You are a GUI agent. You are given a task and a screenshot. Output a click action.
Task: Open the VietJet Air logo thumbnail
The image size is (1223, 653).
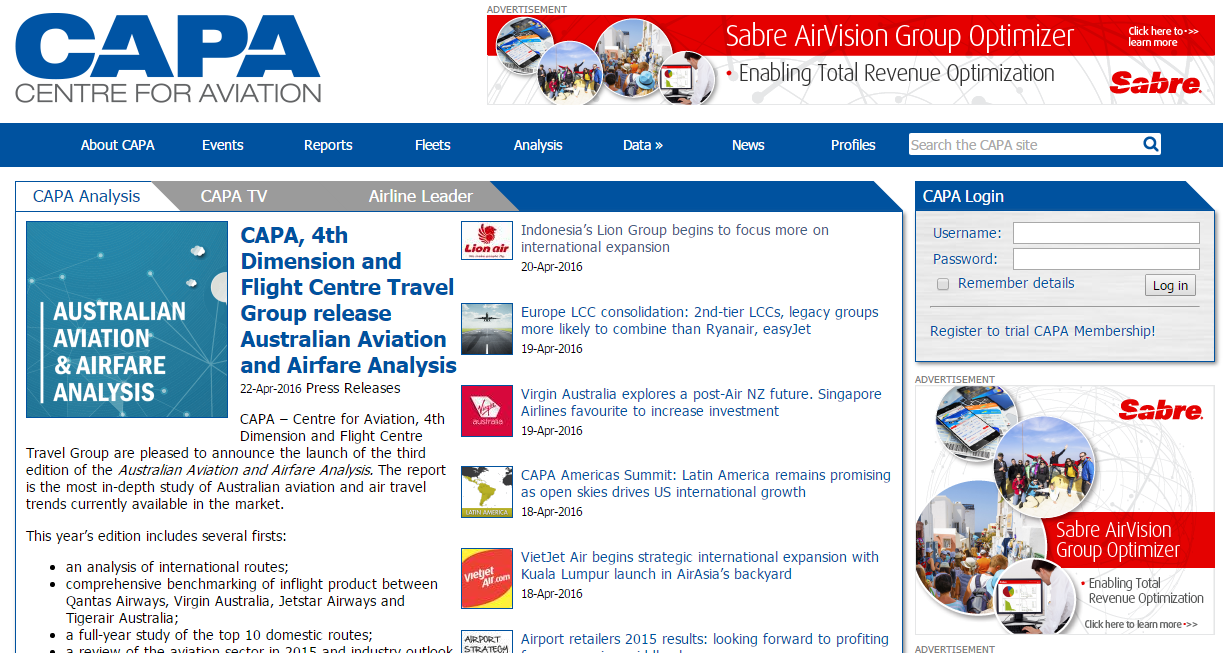tap(487, 578)
